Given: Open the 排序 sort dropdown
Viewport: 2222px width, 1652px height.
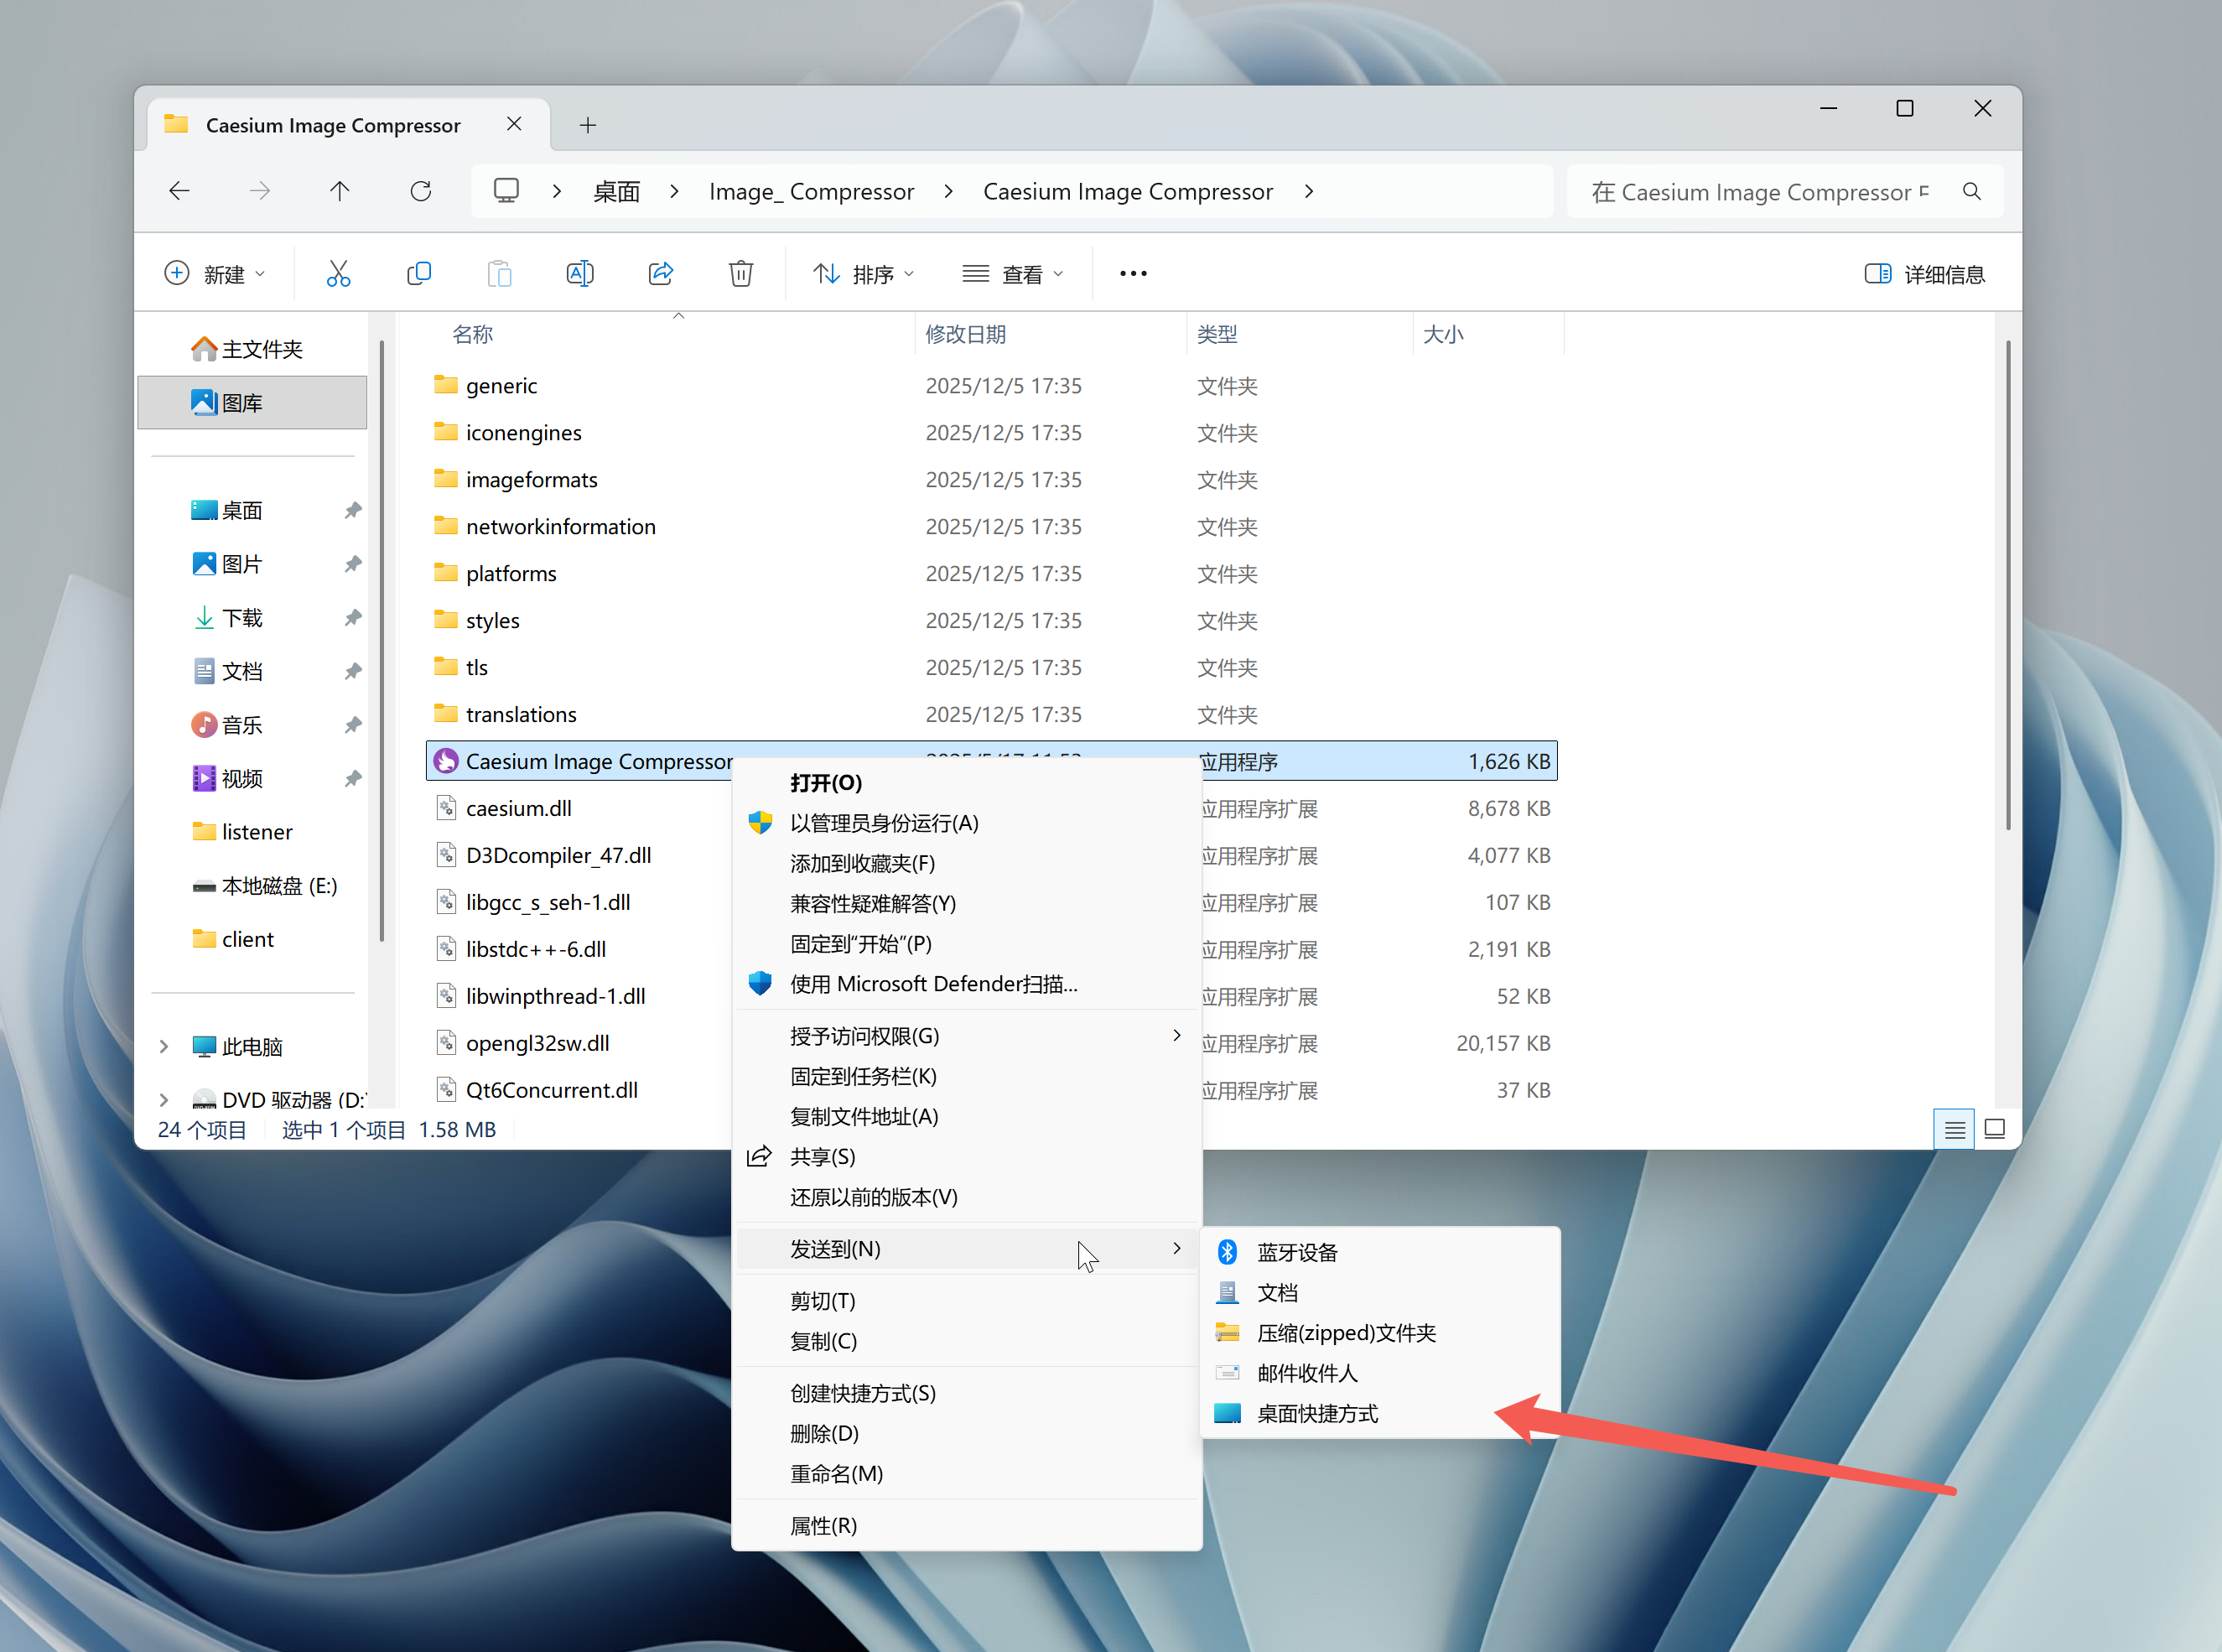Looking at the screenshot, I should click(863, 273).
